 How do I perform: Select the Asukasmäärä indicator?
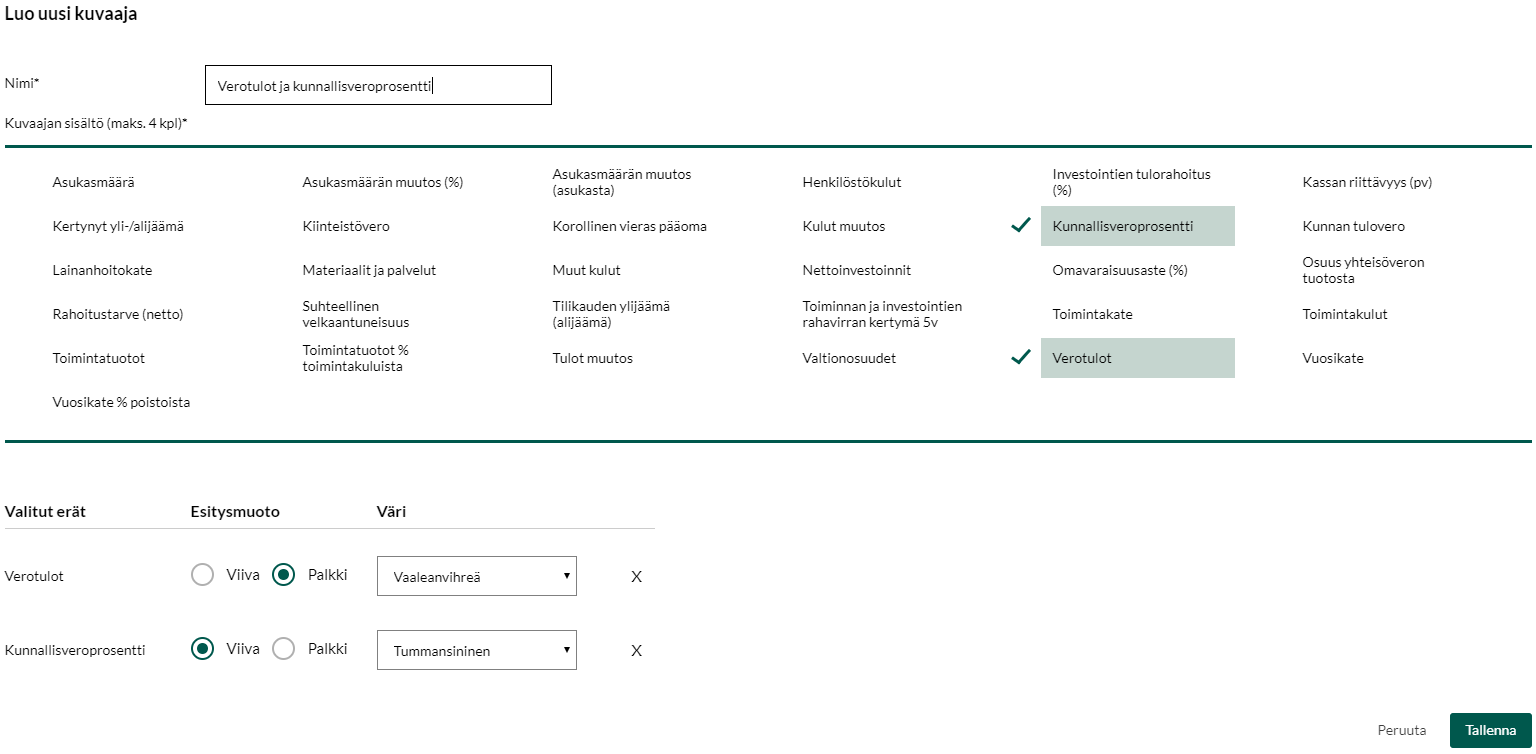pyautogui.click(x=93, y=182)
